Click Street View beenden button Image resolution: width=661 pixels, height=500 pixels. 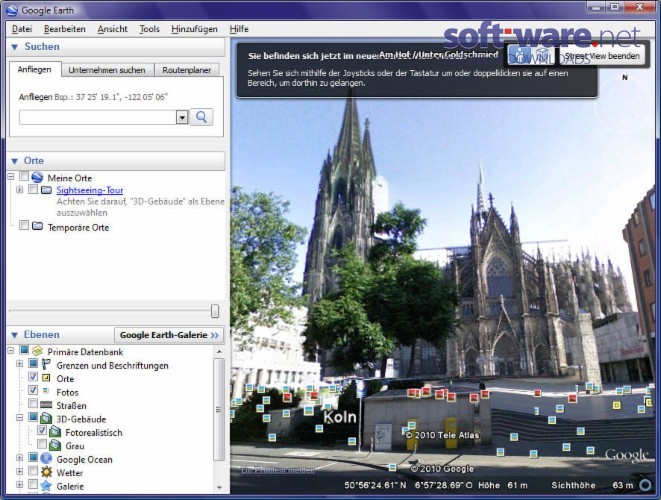coord(602,56)
